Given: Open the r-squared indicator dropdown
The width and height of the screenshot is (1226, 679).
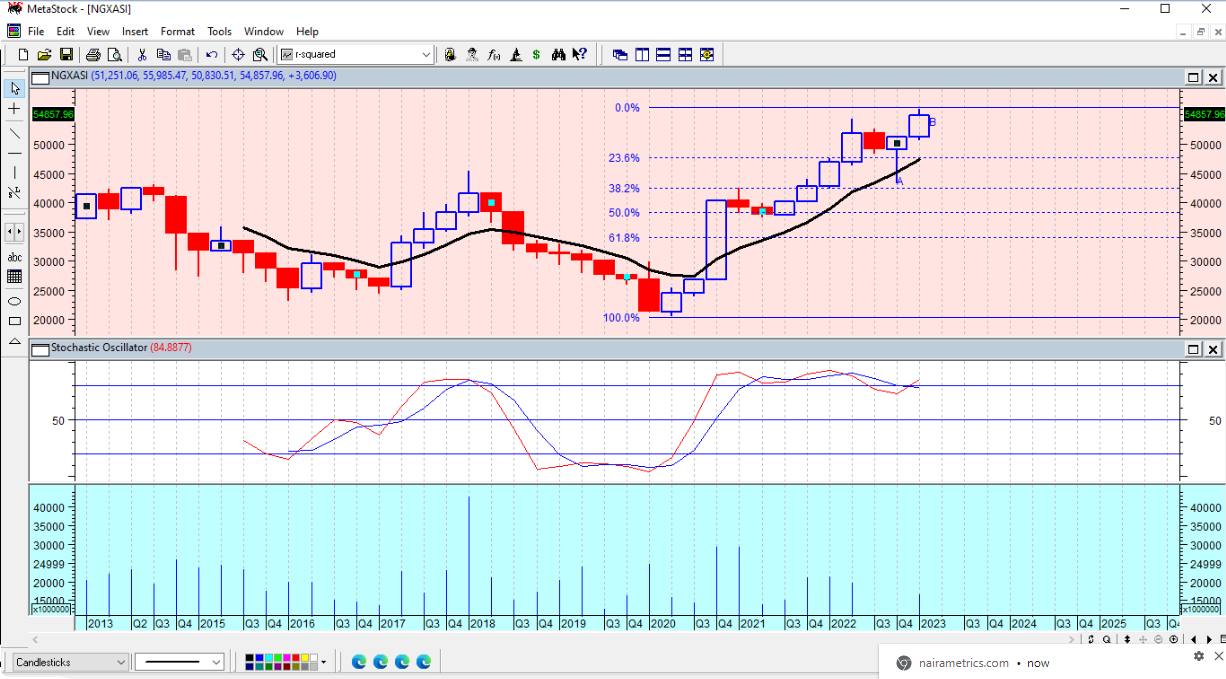Looking at the screenshot, I should tap(426, 54).
